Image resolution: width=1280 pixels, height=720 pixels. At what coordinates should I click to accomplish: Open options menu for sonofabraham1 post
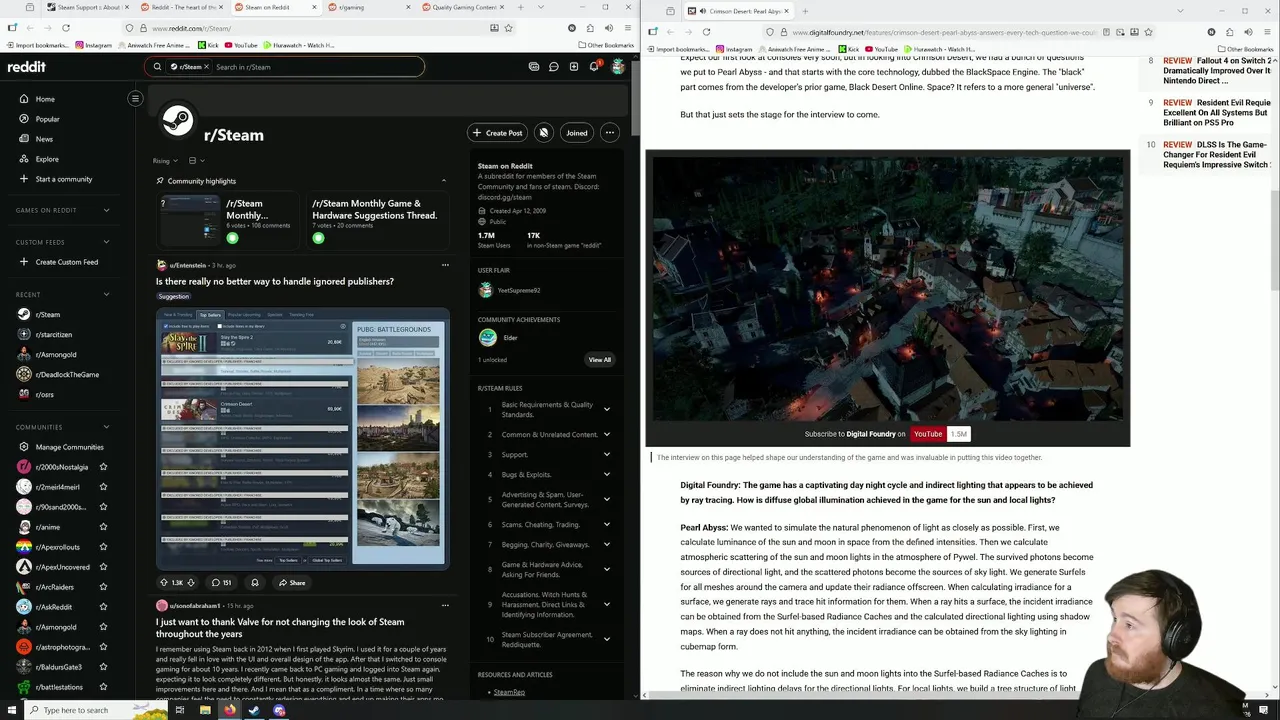pyautogui.click(x=445, y=605)
